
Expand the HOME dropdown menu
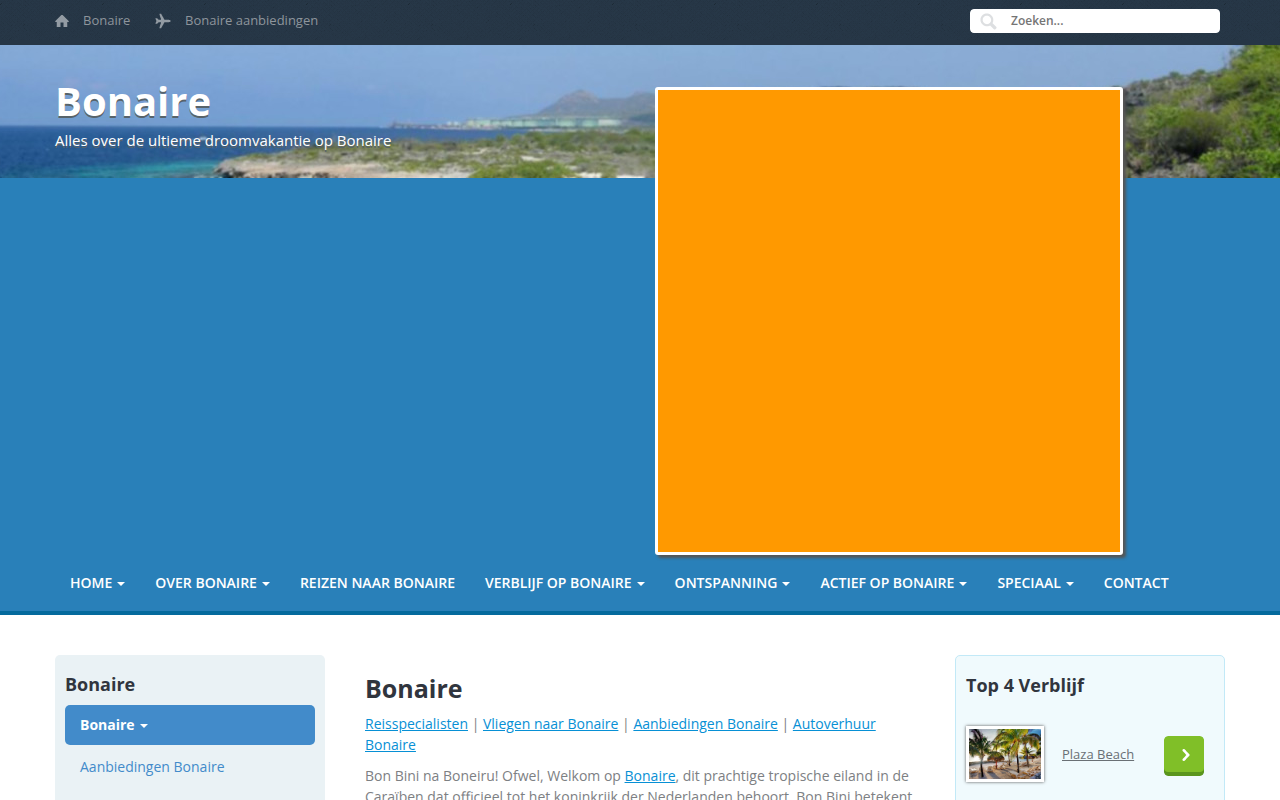(x=97, y=583)
